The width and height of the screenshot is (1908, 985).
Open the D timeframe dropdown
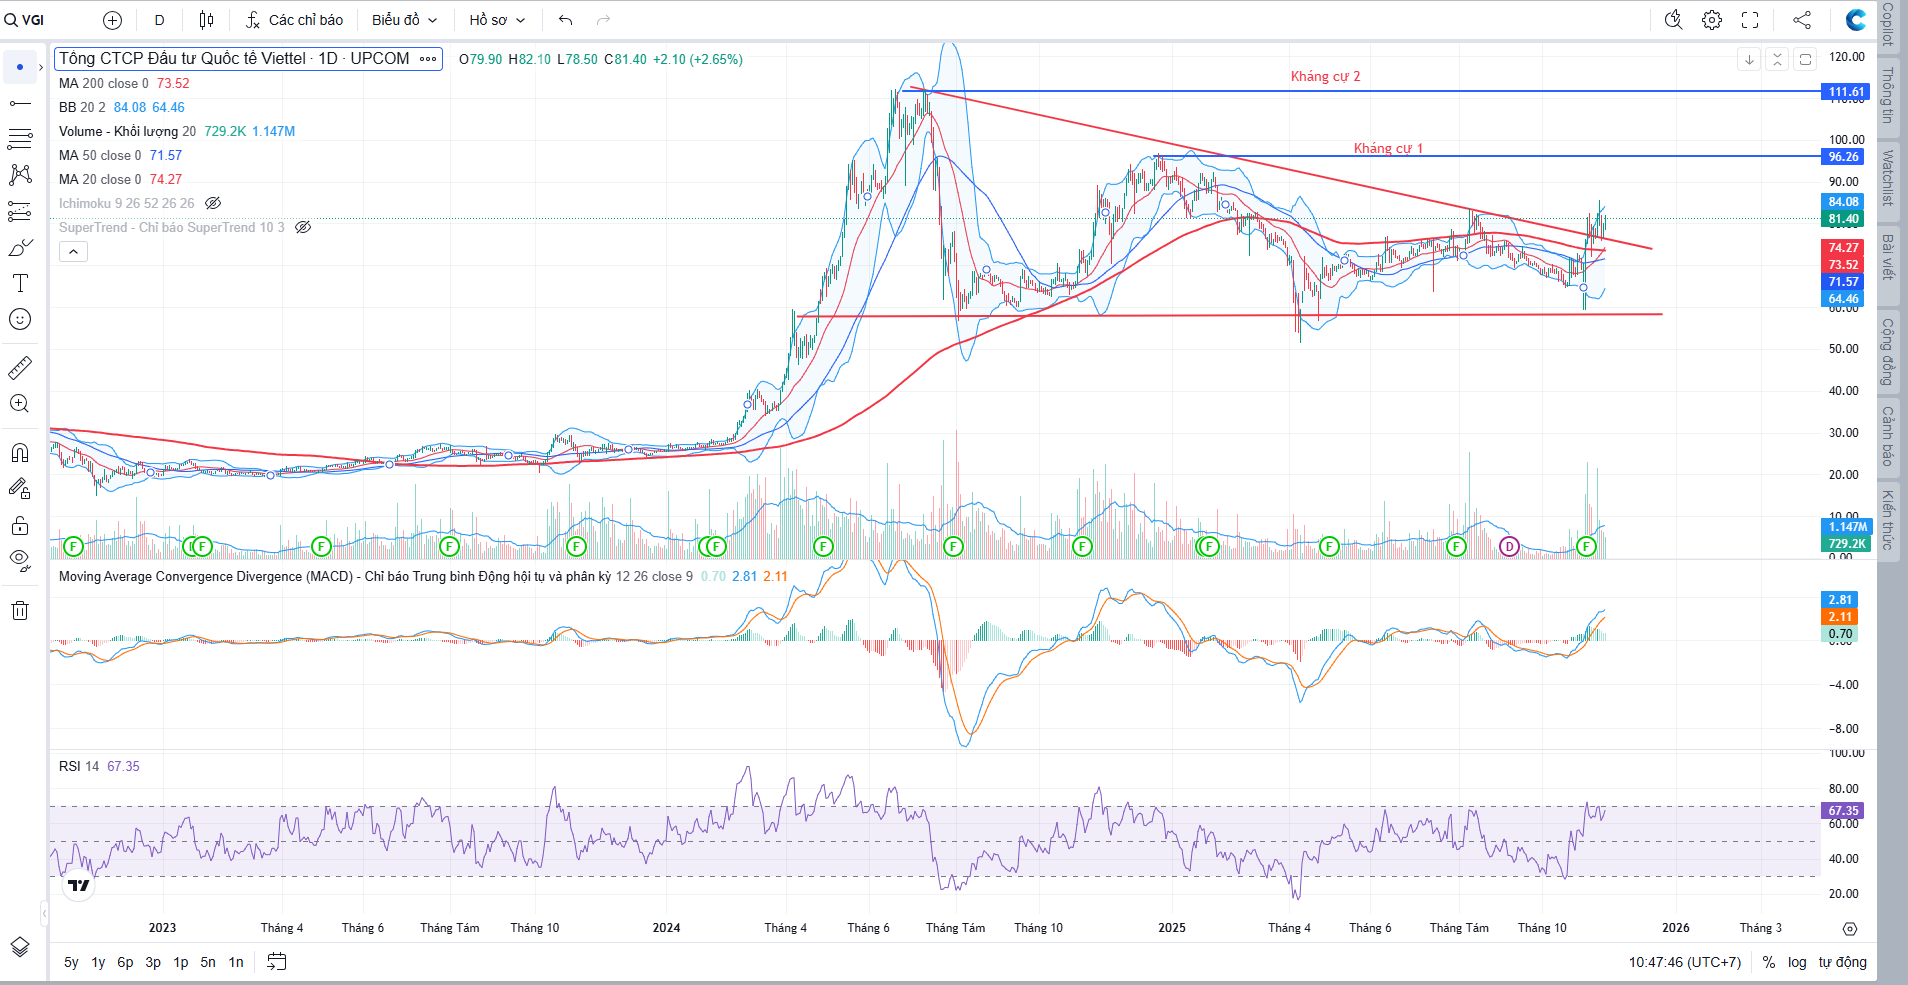coord(160,20)
